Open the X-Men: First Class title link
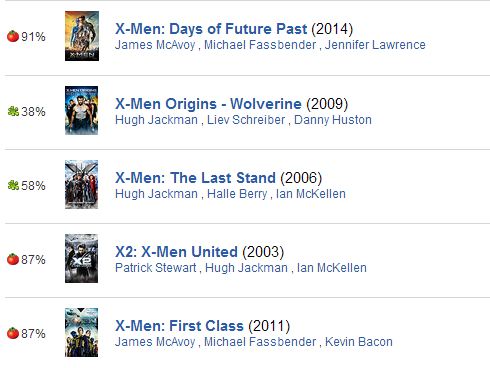490x368 pixels. point(179,326)
